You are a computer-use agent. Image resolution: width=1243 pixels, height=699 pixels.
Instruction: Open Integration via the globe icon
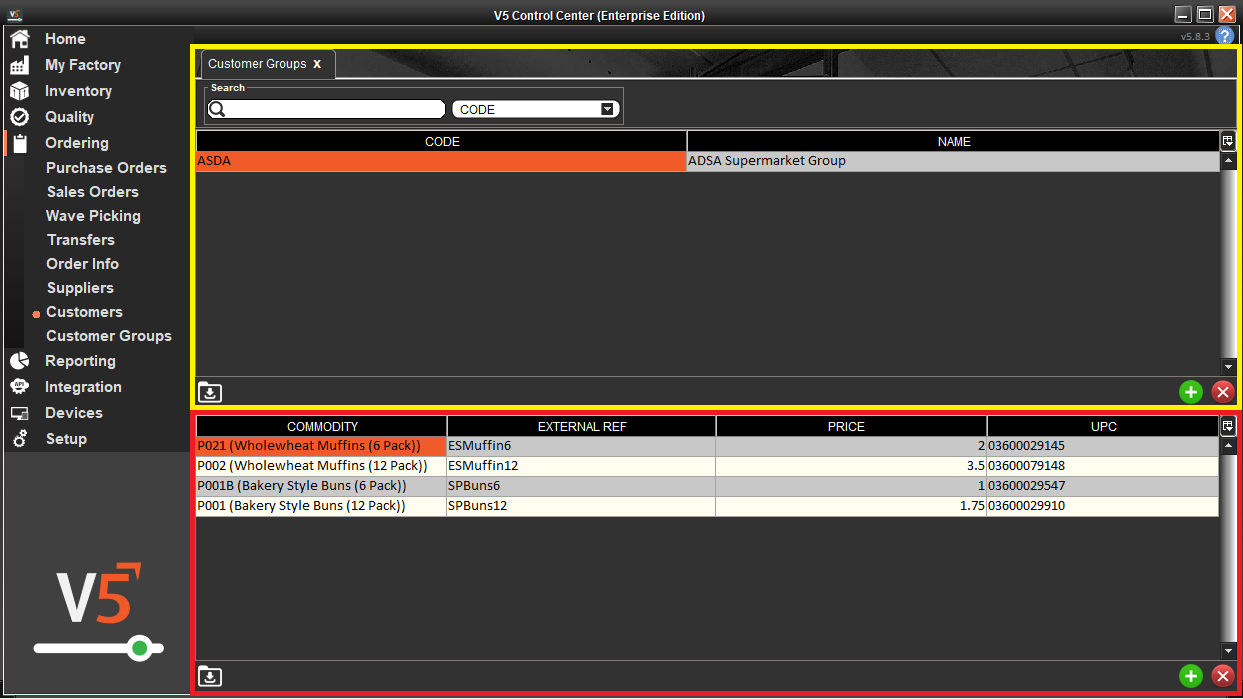pyautogui.click(x=18, y=386)
